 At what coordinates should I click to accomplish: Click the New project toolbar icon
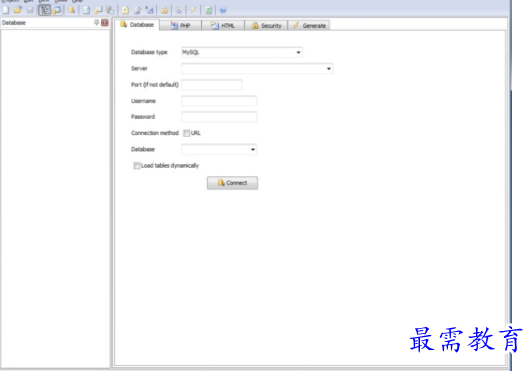click(x=6, y=10)
